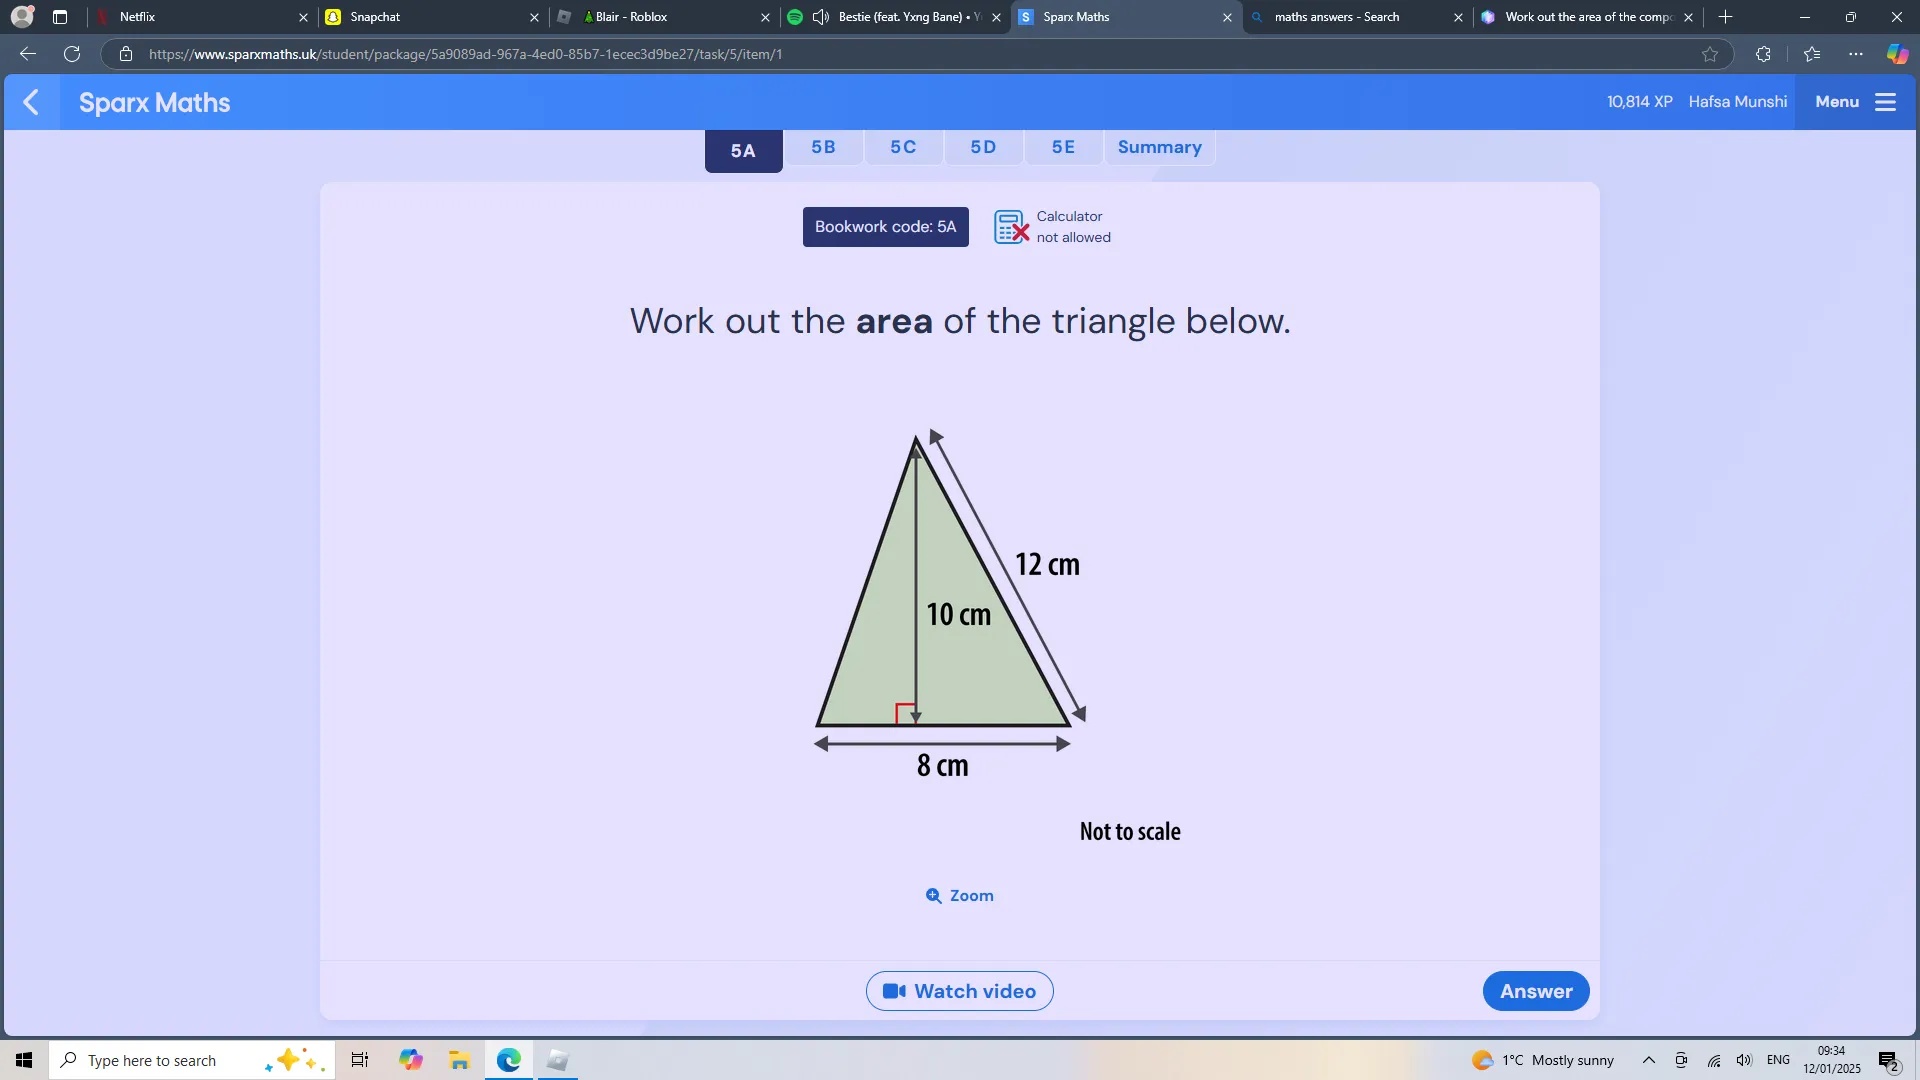The image size is (1920, 1080).
Task: Open the Settings and more menu
Action: coord(1857,54)
